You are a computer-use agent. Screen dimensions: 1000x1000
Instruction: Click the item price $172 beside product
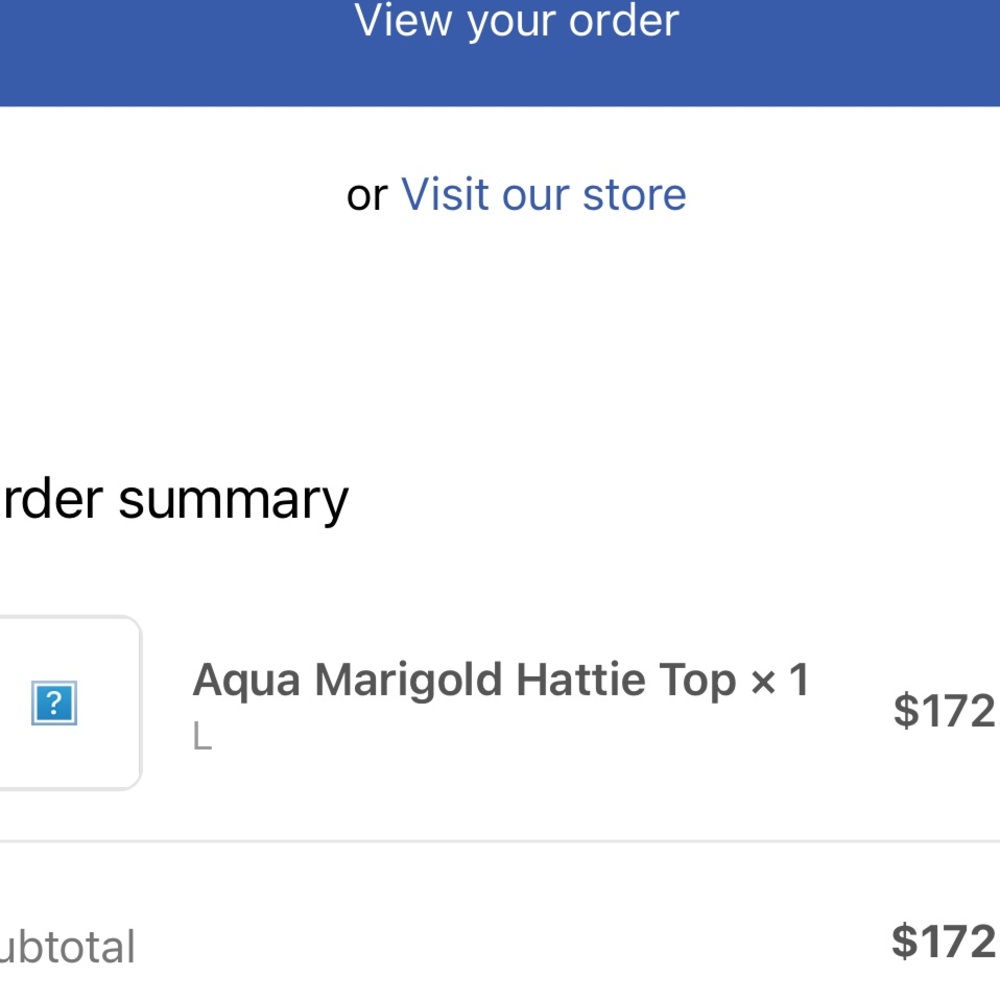(x=945, y=710)
